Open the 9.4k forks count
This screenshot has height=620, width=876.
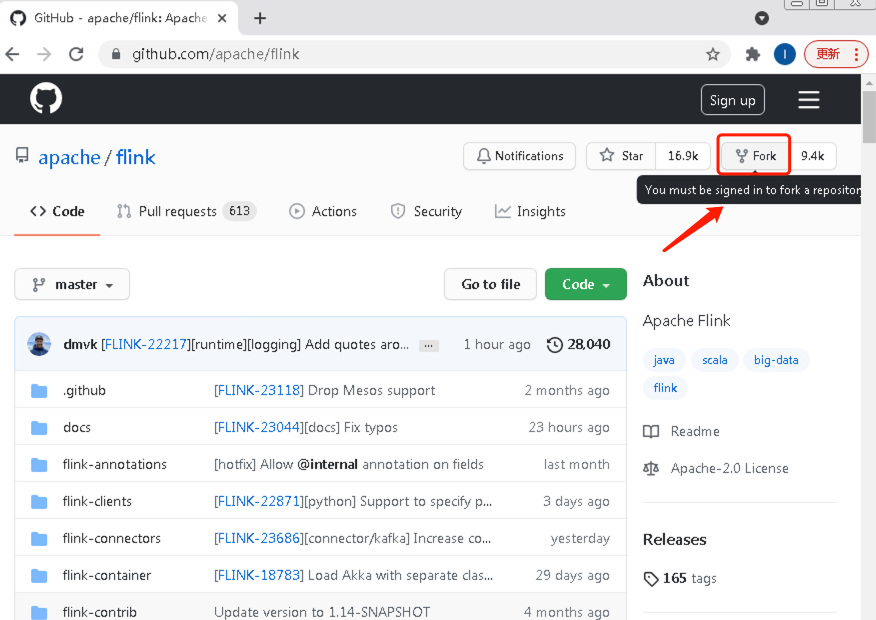coord(812,156)
